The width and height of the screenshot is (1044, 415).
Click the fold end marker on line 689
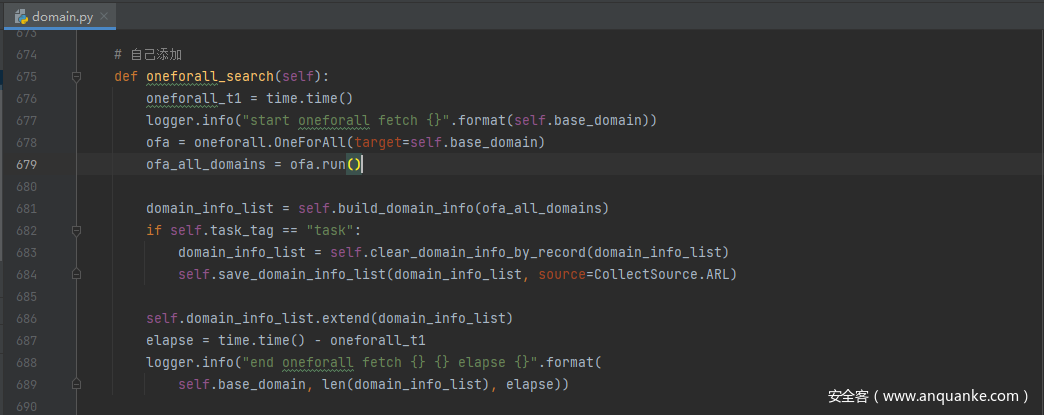[x=76, y=384]
